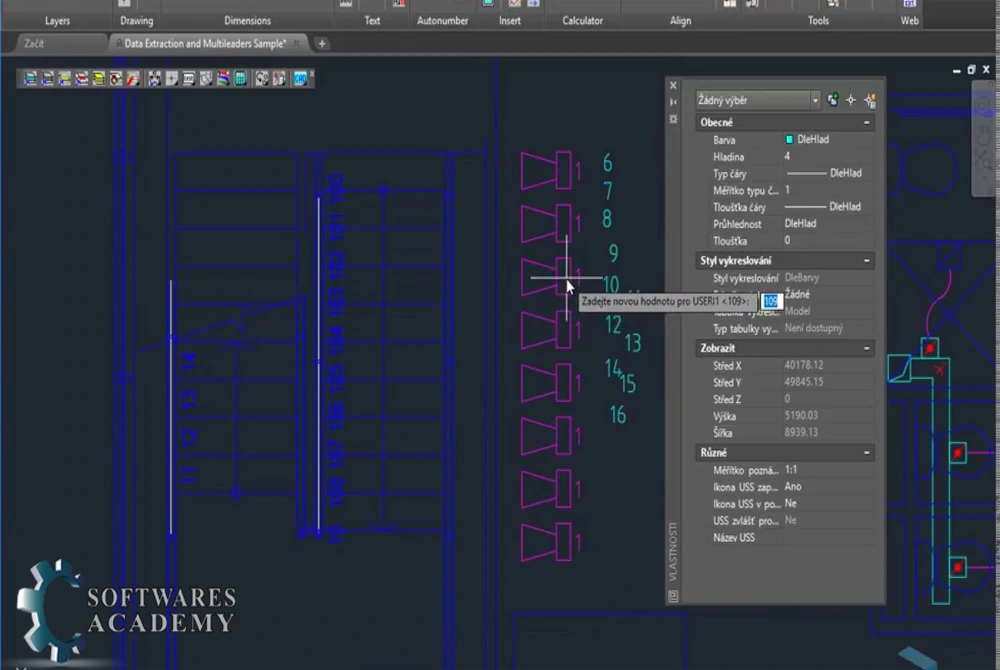Image resolution: width=1000 pixels, height=670 pixels.
Task: Click the Styl vykreslování DleBarvy value
Action: pos(802,278)
